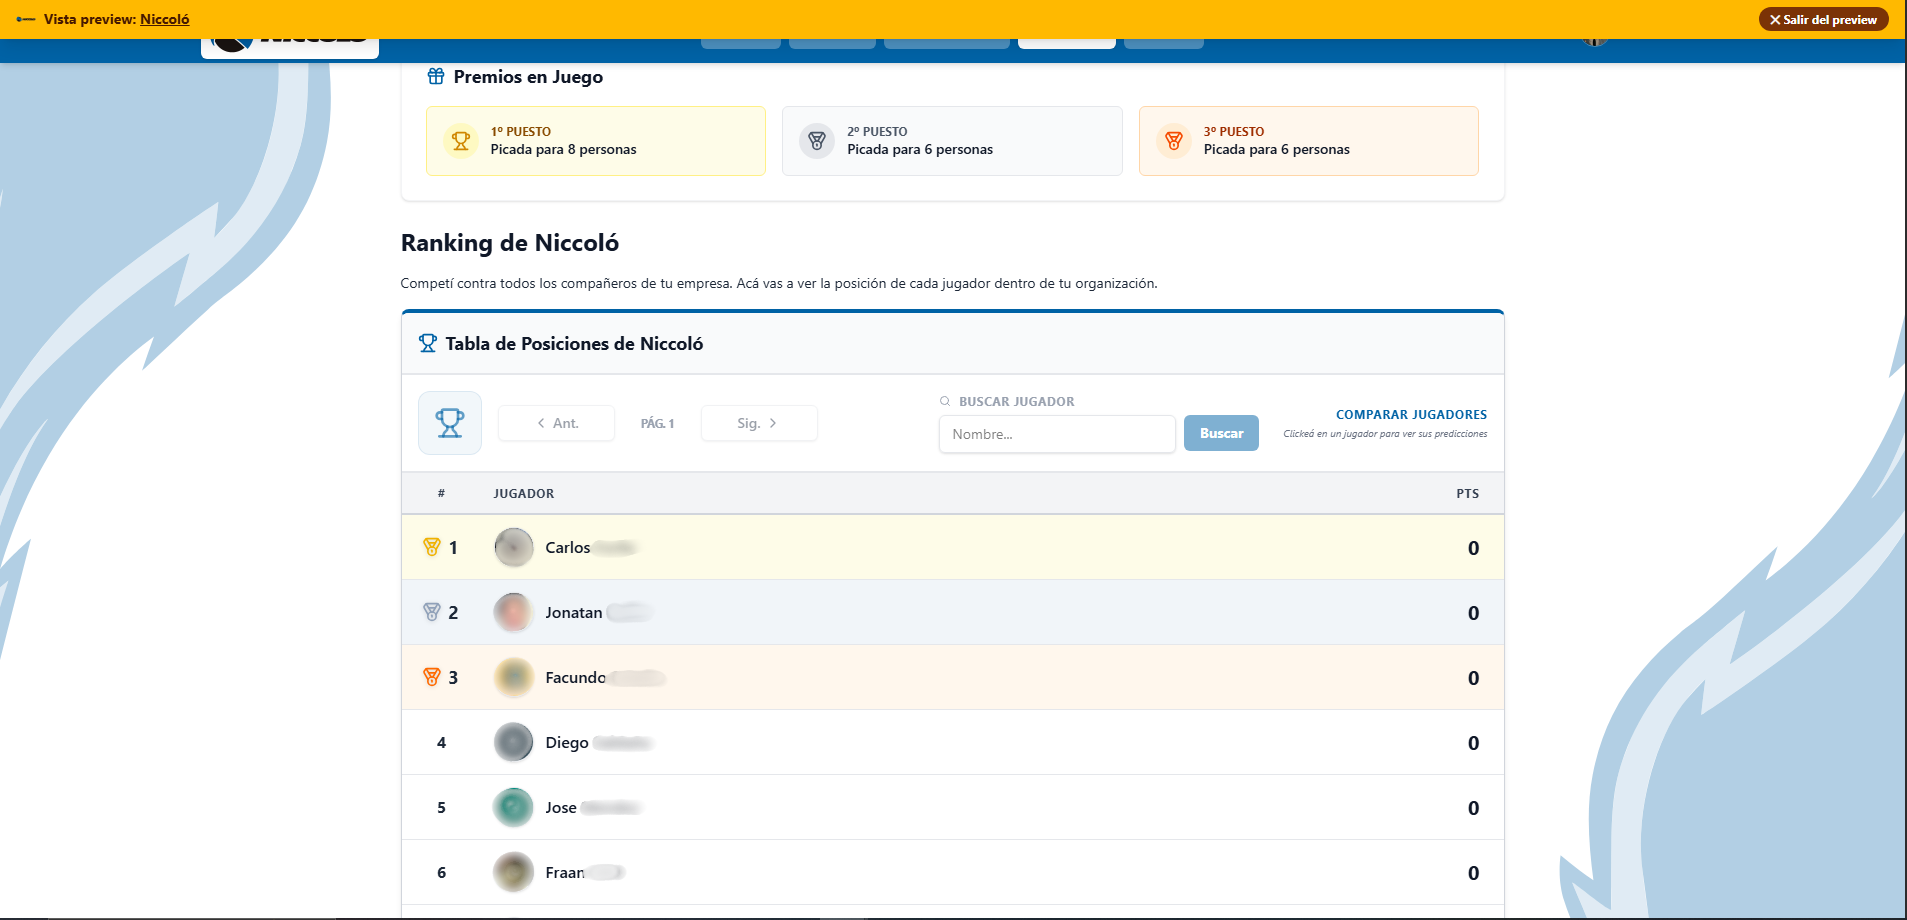Open the Comparar Jugadores link
Image resolution: width=1907 pixels, height=920 pixels.
point(1411,414)
